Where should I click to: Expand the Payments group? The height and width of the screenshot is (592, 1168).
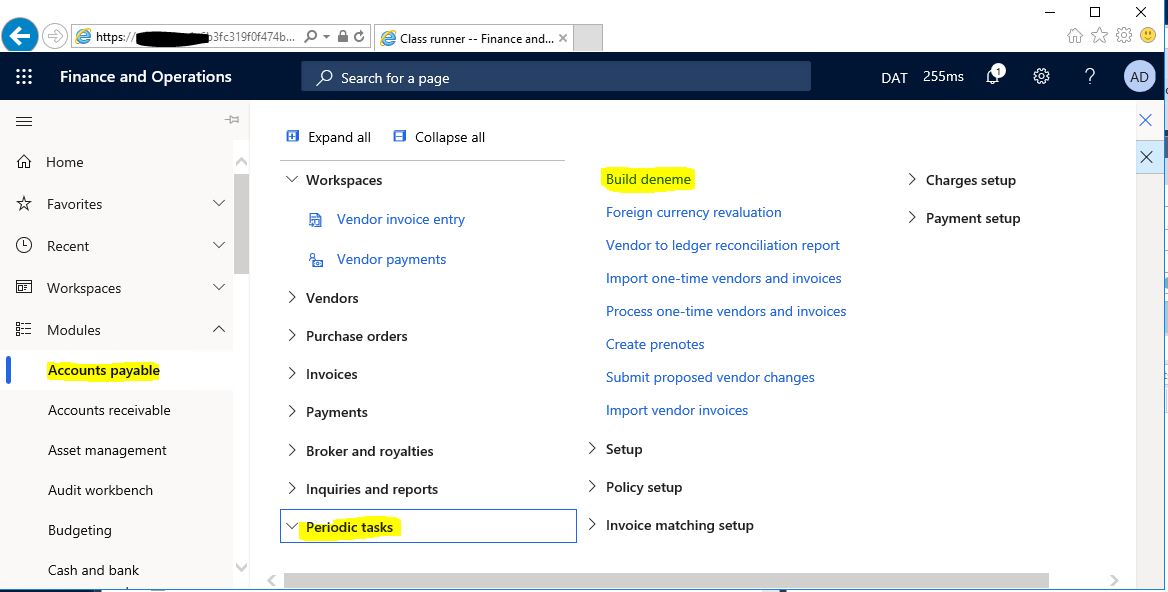(x=292, y=411)
